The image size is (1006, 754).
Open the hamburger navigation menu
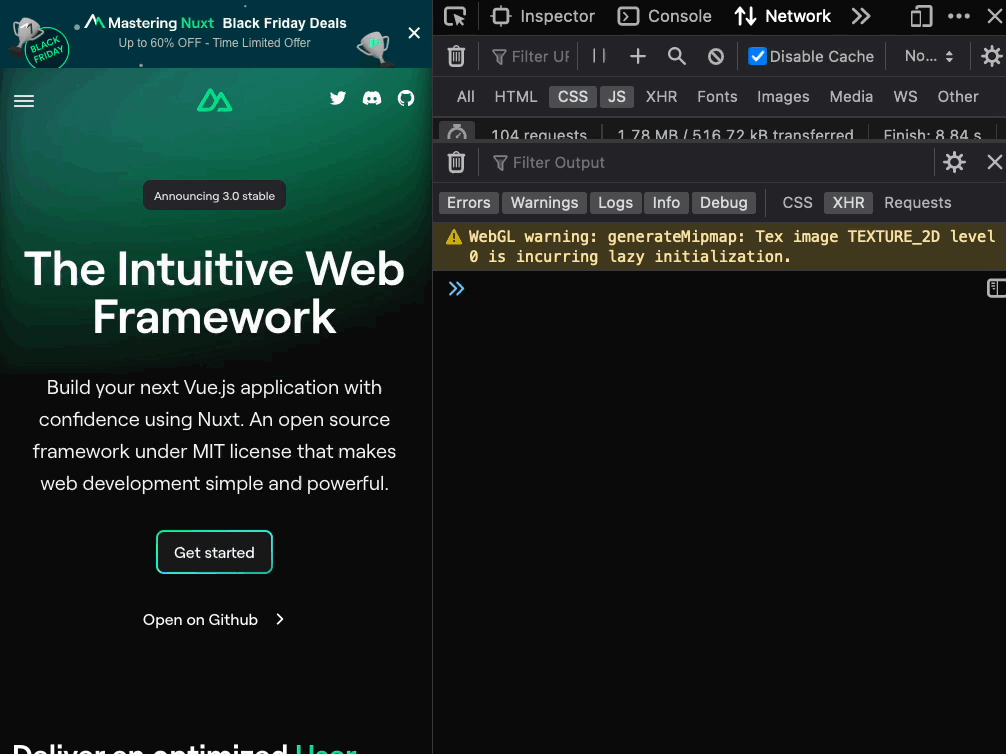[x=24, y=101]
